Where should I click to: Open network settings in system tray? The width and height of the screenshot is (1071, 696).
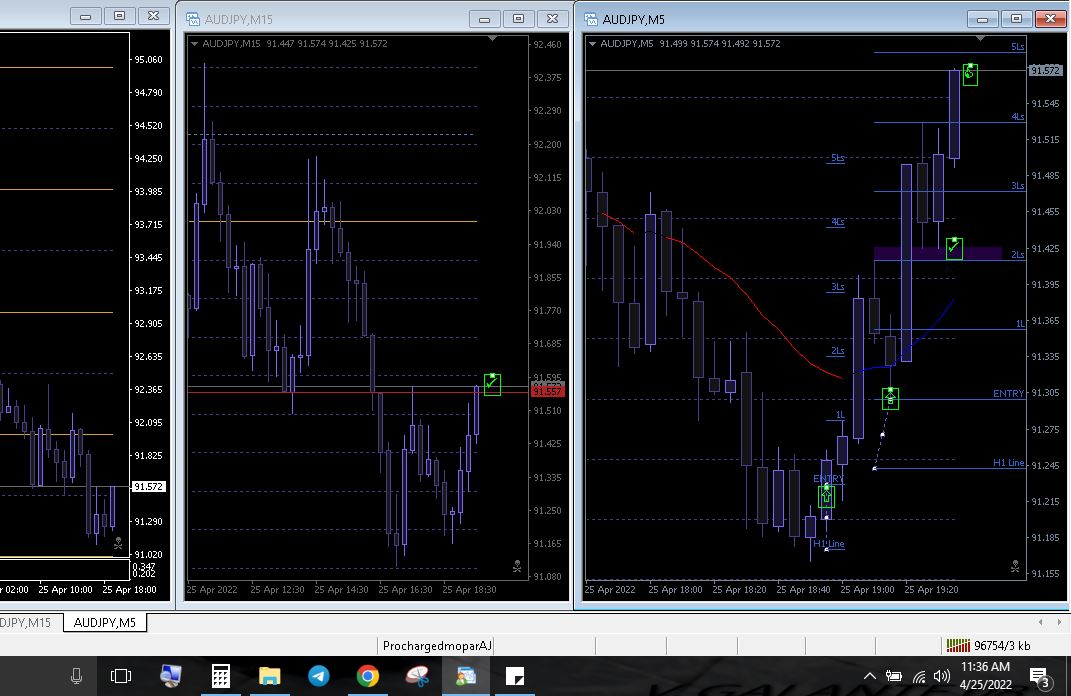pyautogui.click(x=919, y=676)
